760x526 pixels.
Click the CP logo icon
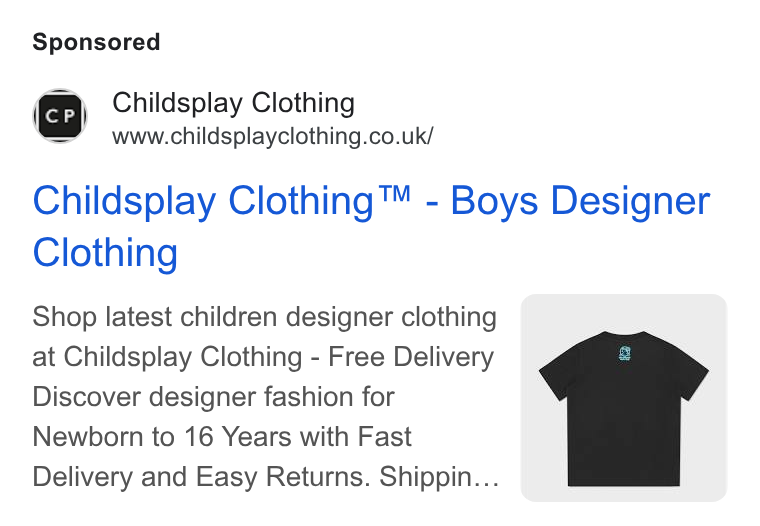pyautogui.click(x=60, y=116)
